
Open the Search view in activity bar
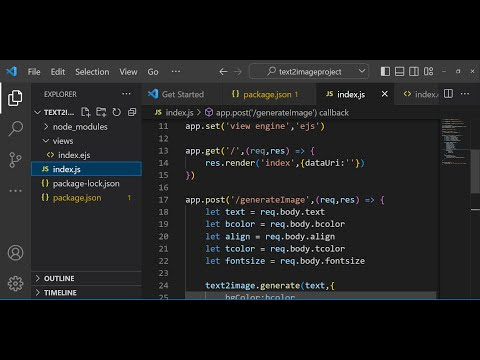15,128
